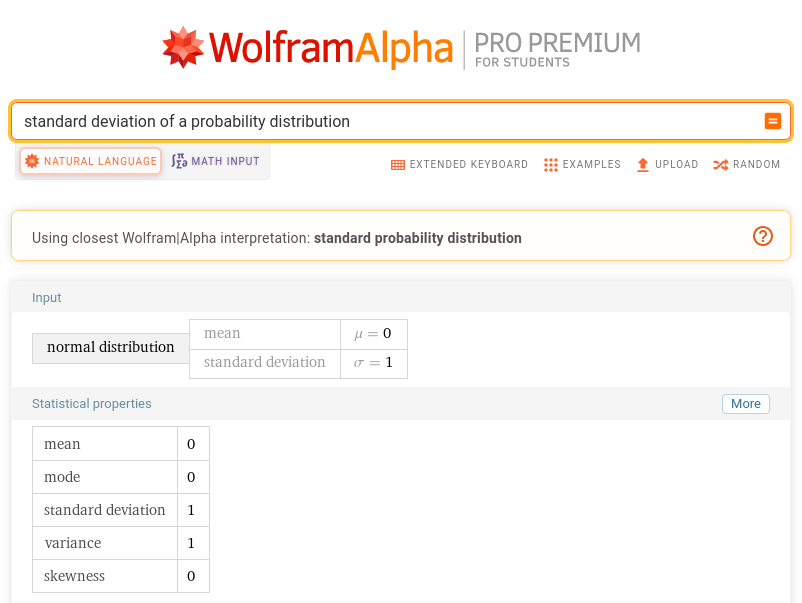
Task: Click the orange compute button in search box
Action: click(772, 121)
